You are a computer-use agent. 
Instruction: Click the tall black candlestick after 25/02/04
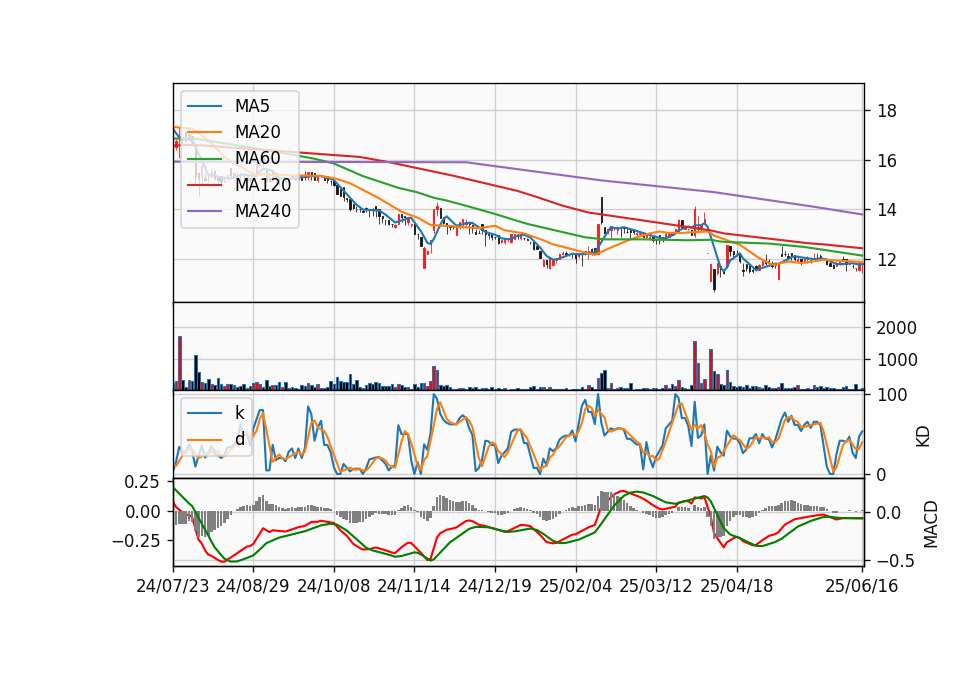[x=602, y=211]
